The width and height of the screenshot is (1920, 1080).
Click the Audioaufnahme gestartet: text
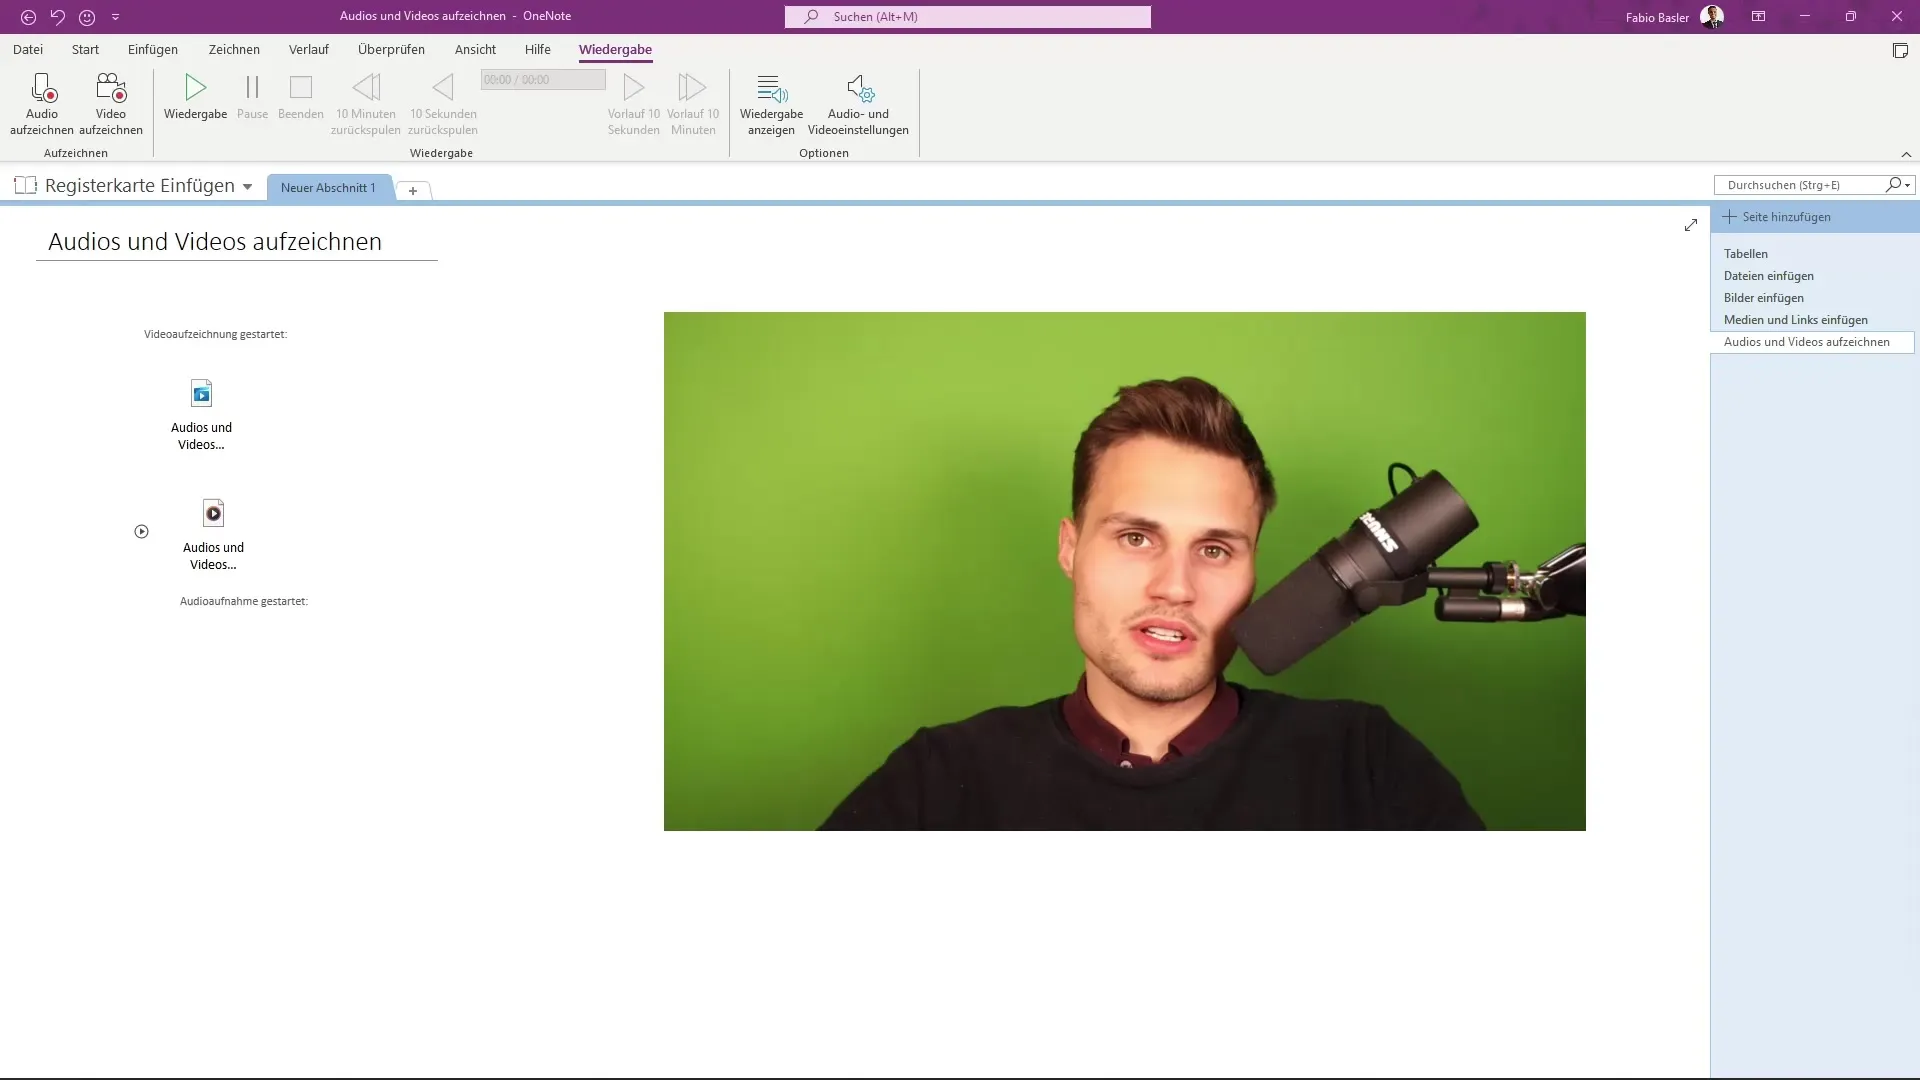[x=243, y=601]
